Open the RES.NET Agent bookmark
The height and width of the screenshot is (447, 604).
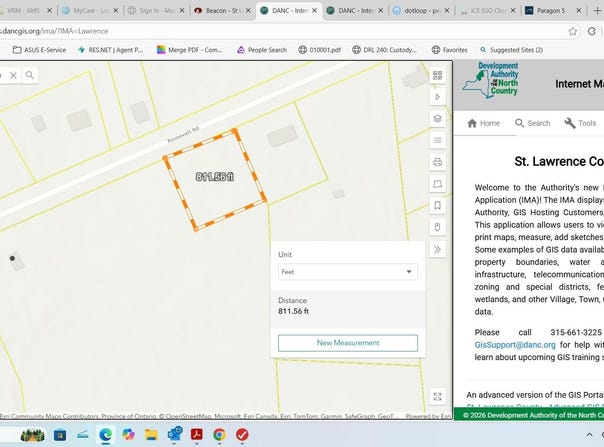(x=110, y=50)
